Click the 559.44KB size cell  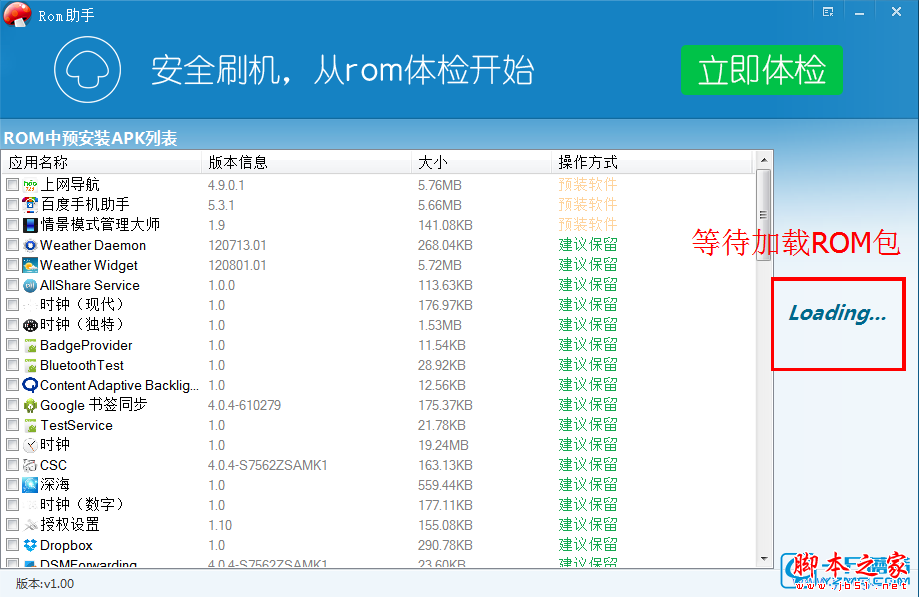tap(445, 485)
